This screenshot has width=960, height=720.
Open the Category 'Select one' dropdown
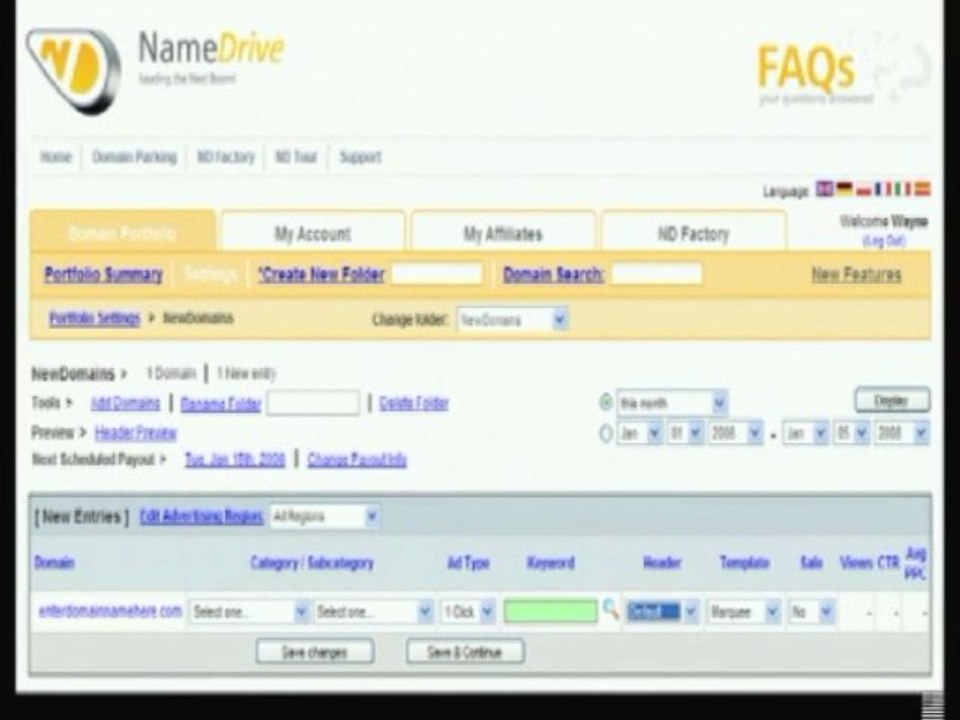[x=249, y=612]
